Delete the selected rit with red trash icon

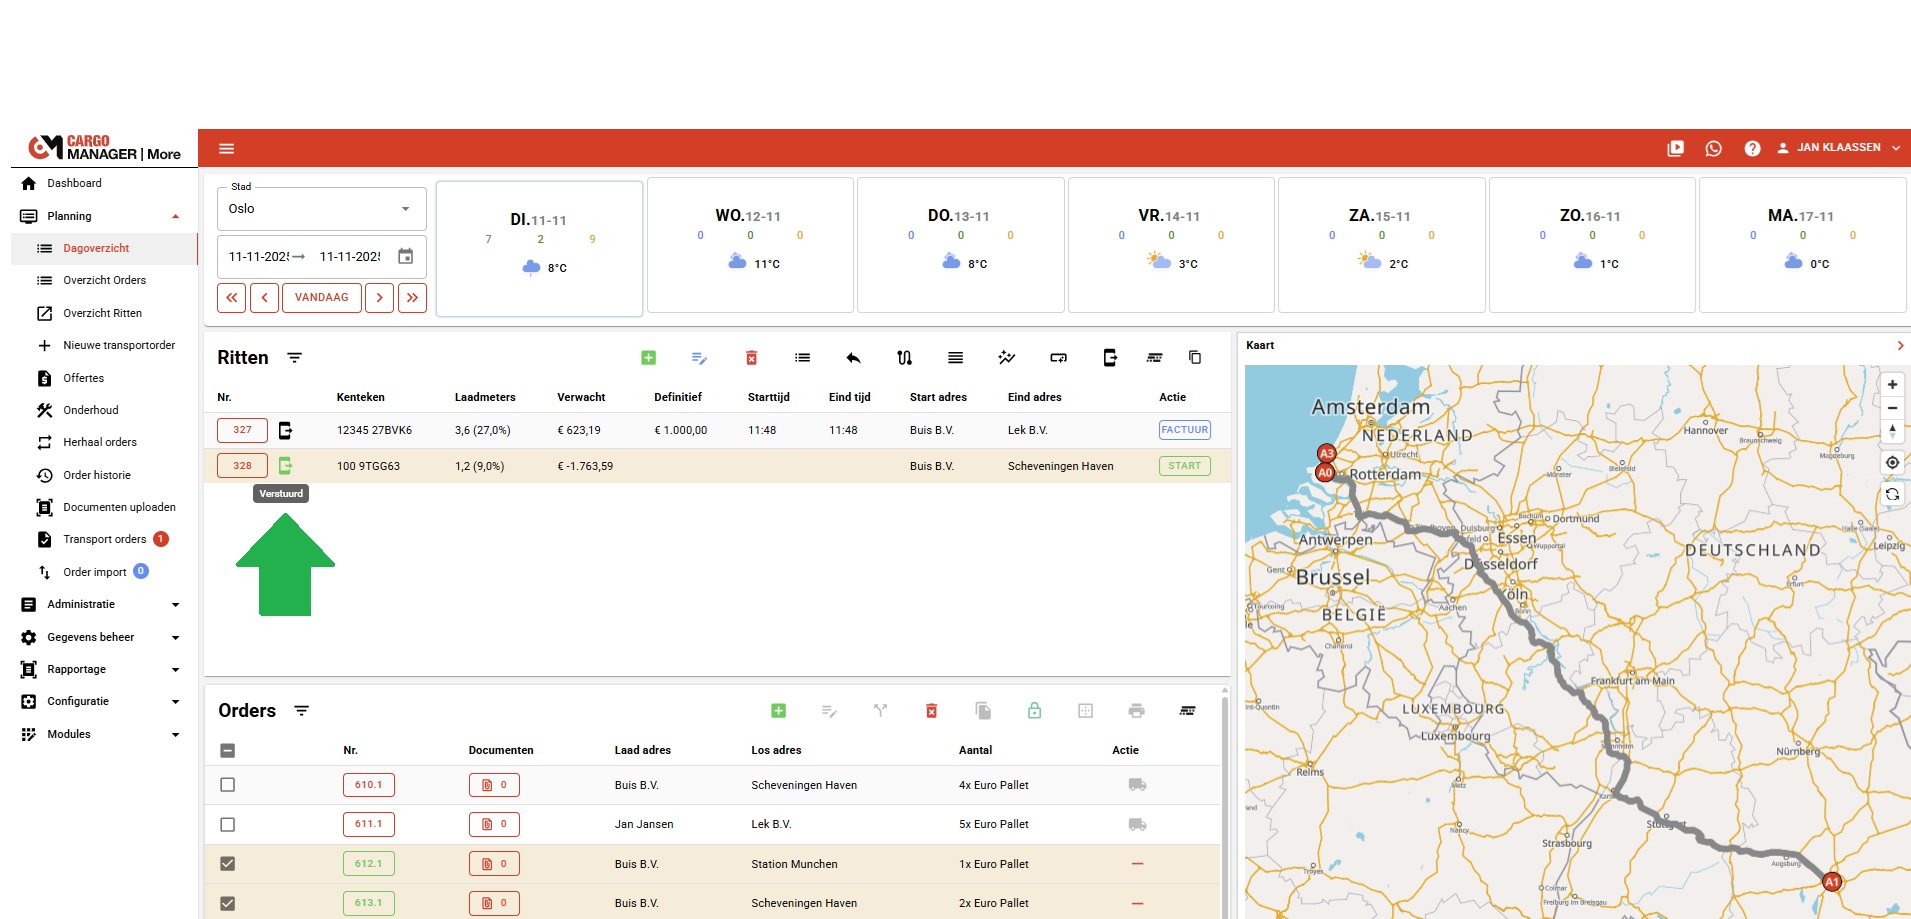tap(751, 358)
